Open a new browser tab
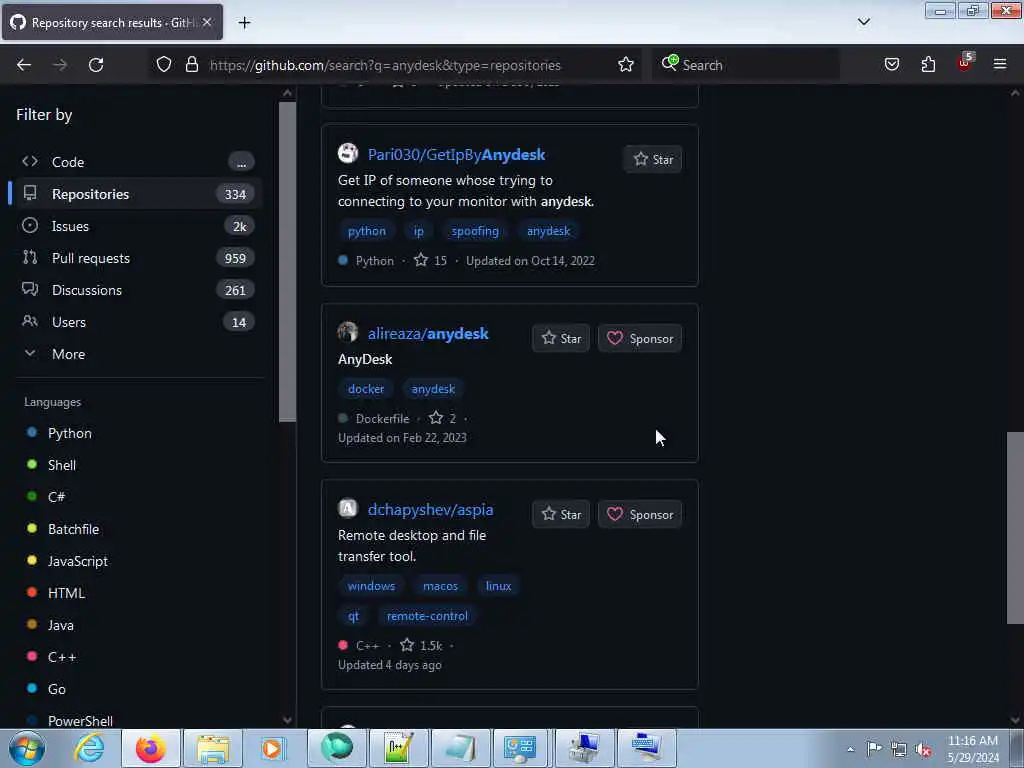This screenshot has width=1024, height=768. (244, 23)
